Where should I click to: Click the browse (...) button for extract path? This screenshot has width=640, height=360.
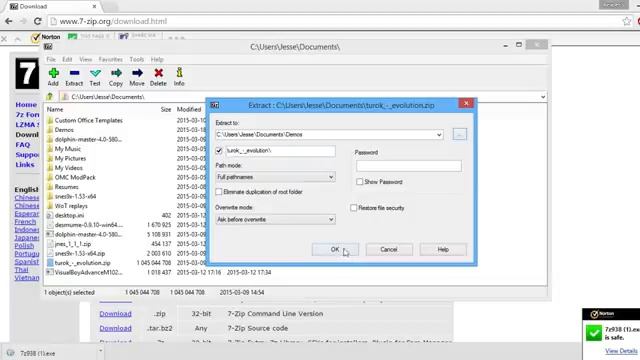click(460, 134)
